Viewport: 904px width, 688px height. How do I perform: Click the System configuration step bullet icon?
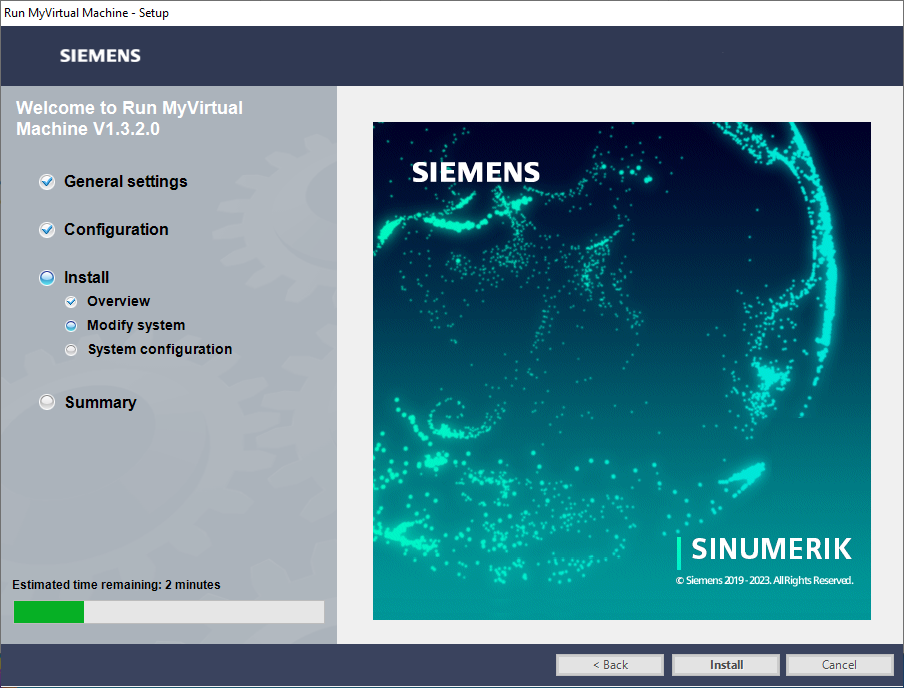click(71, 350)
